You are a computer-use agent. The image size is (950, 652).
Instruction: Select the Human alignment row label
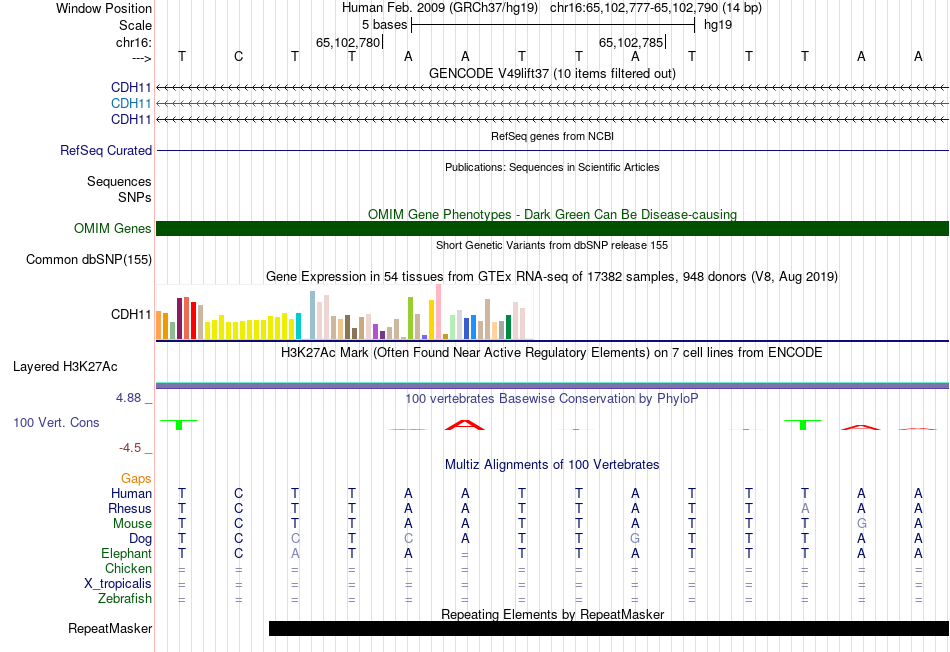131,494
